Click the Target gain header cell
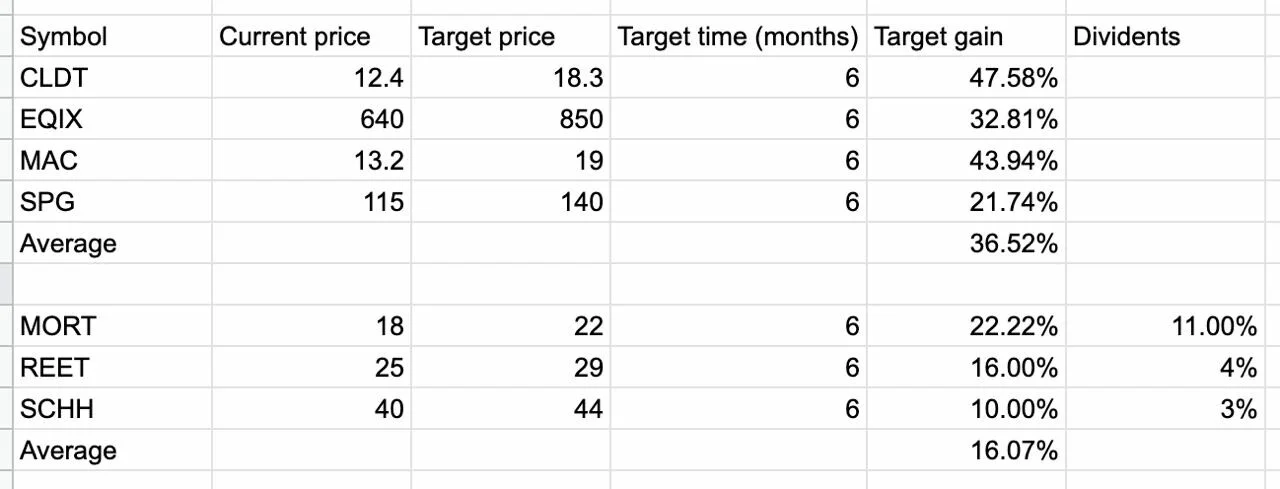Image resolution: width=1280 pixels, height=489 pixels. click(966, 37)
